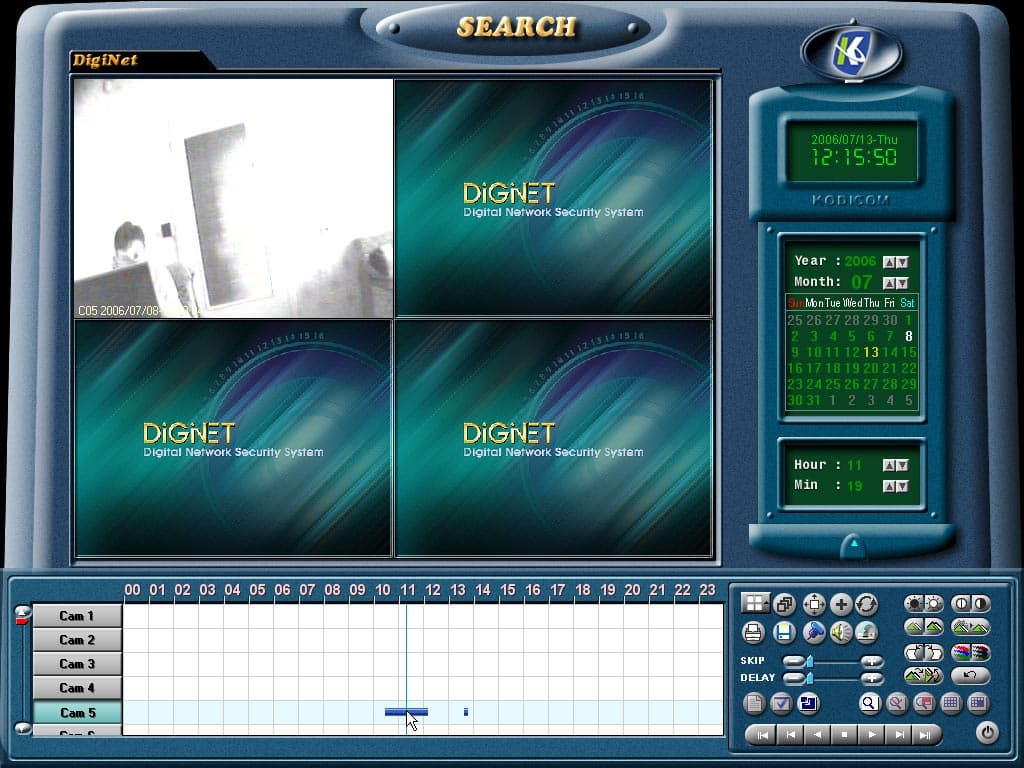Click the SKIP slider plus button

872,661
